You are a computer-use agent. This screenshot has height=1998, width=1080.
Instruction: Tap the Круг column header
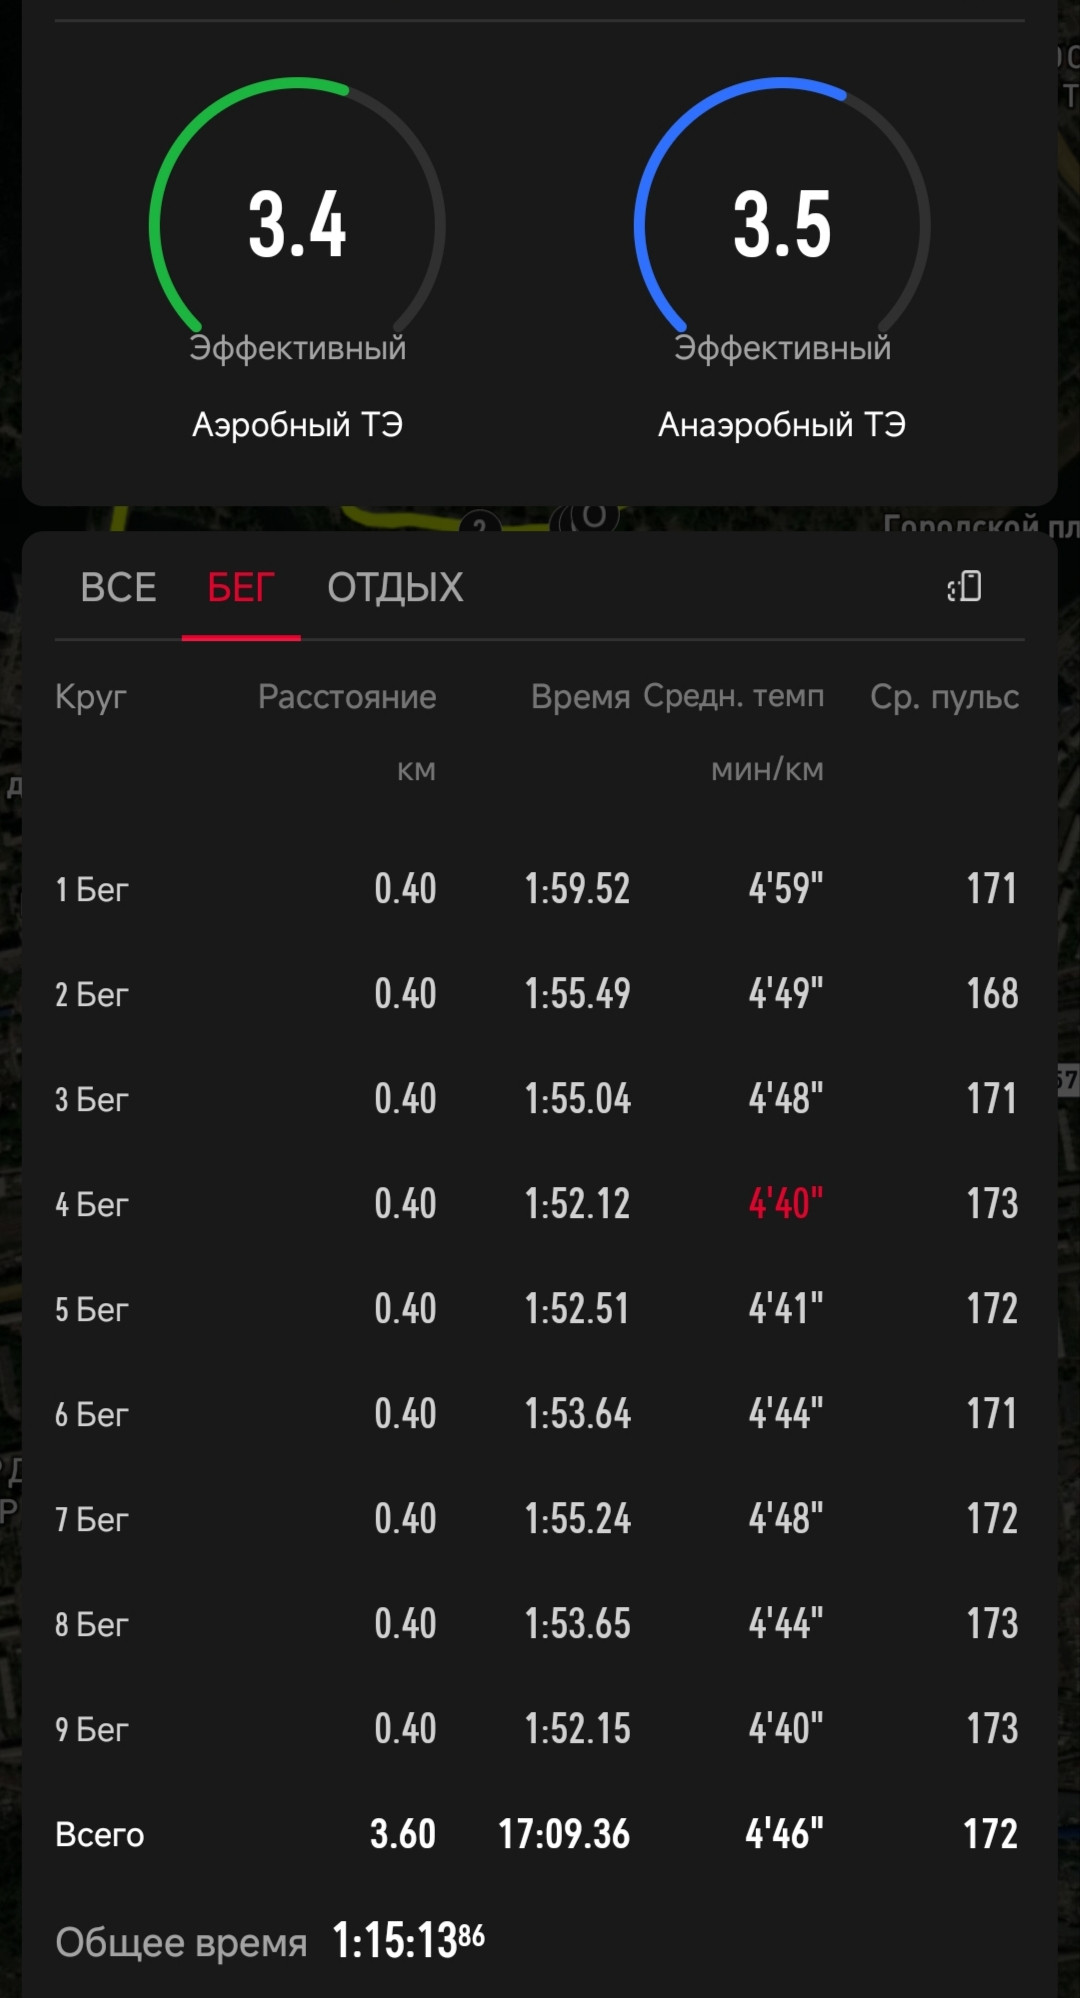point(91,697)
